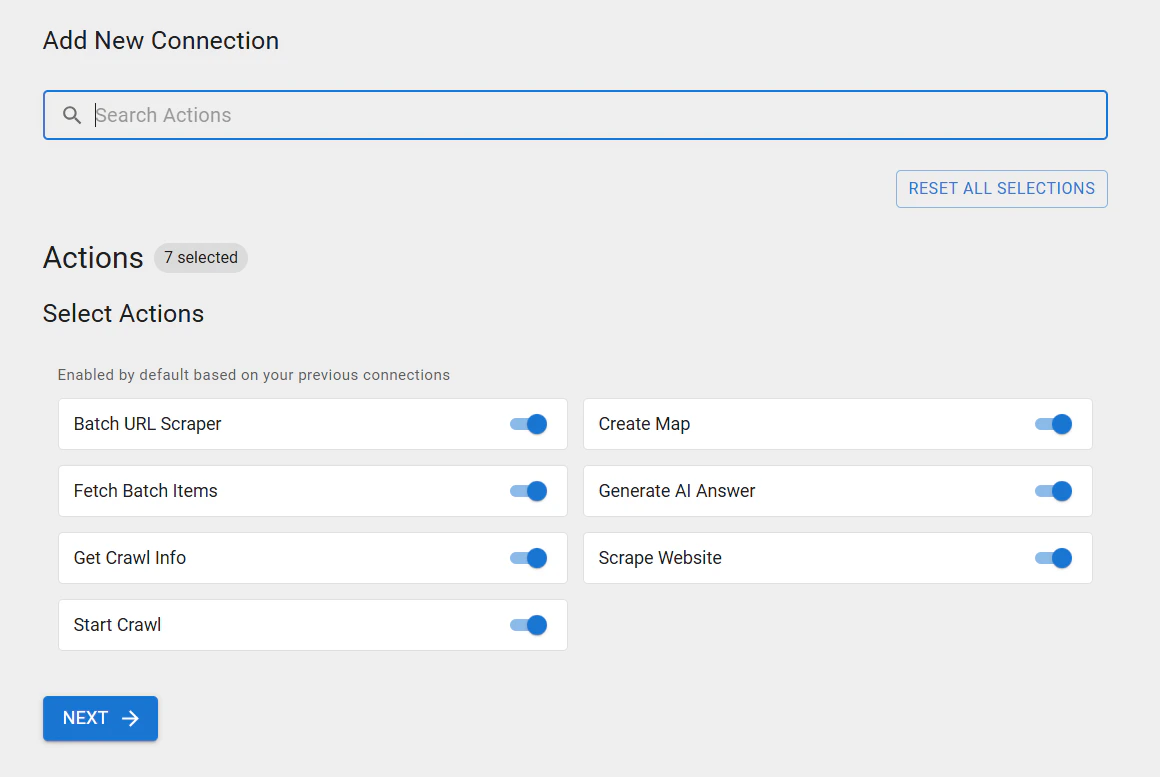Turn off the Start Crawl action
The image size is (1160, 777).
pos(527,625)
